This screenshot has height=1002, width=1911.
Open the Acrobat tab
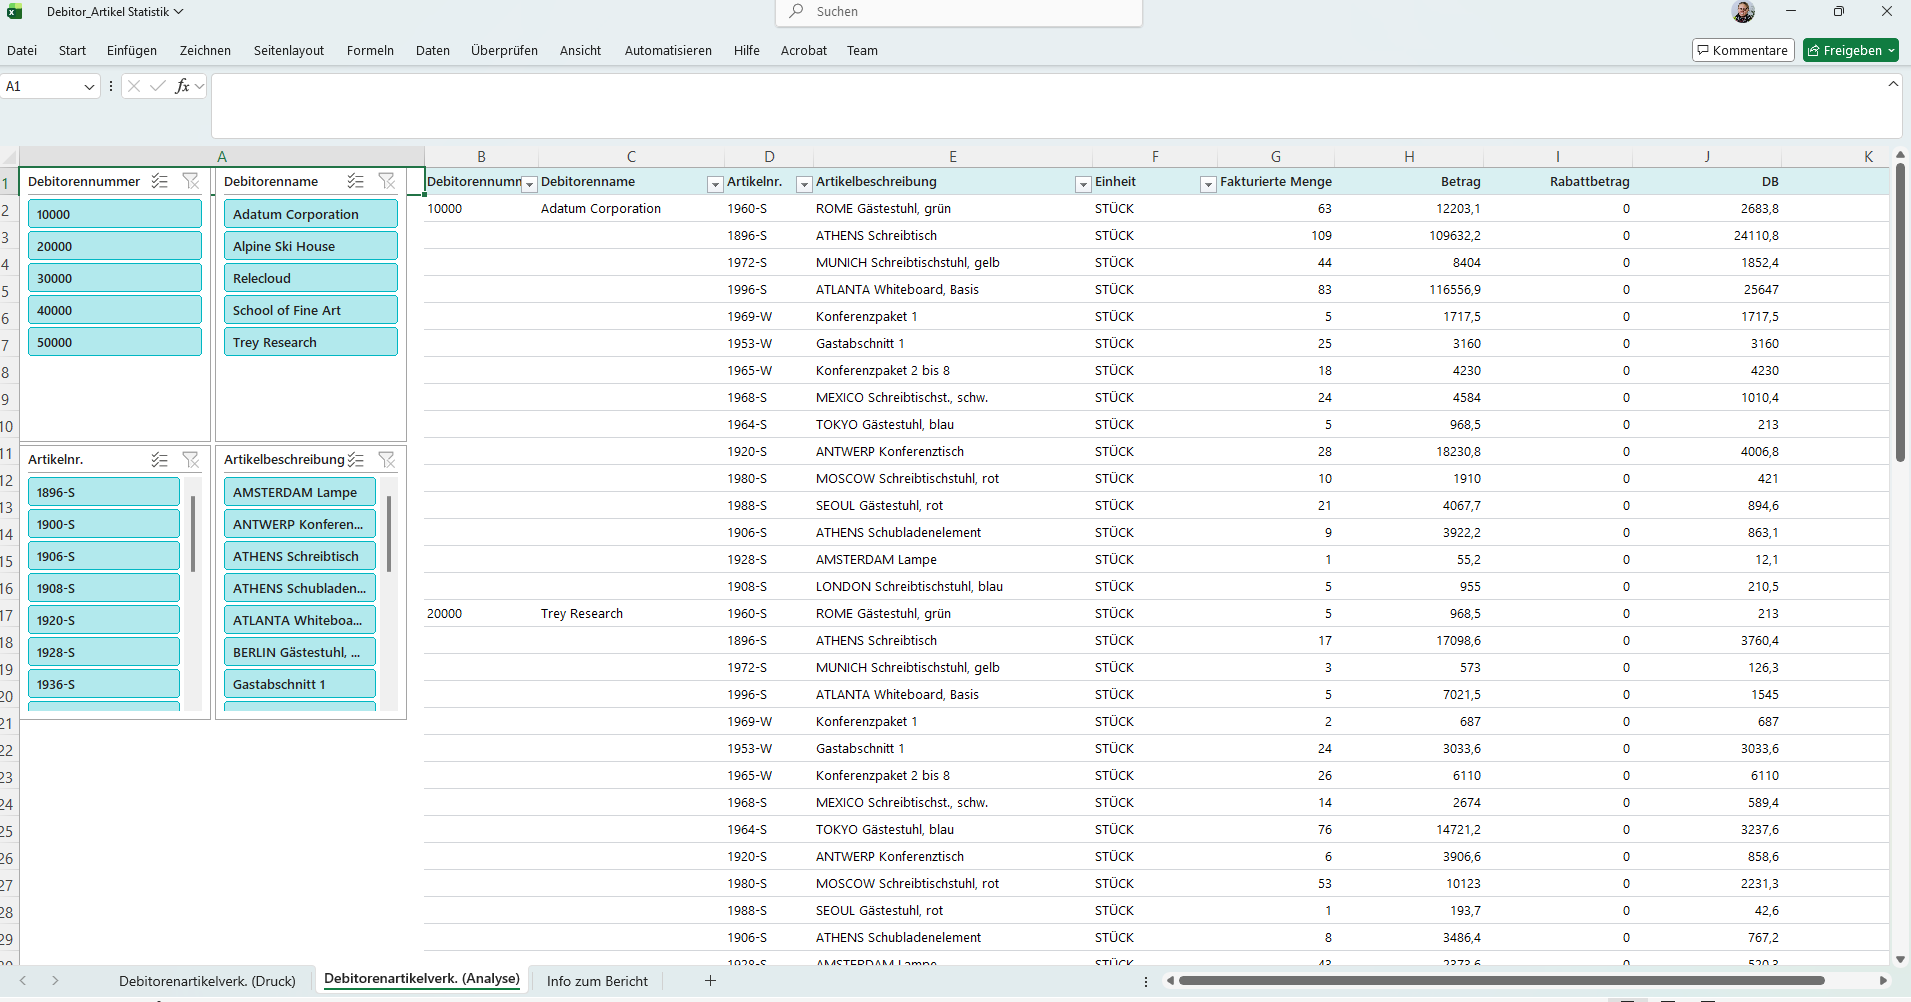(x=804, y=50)
